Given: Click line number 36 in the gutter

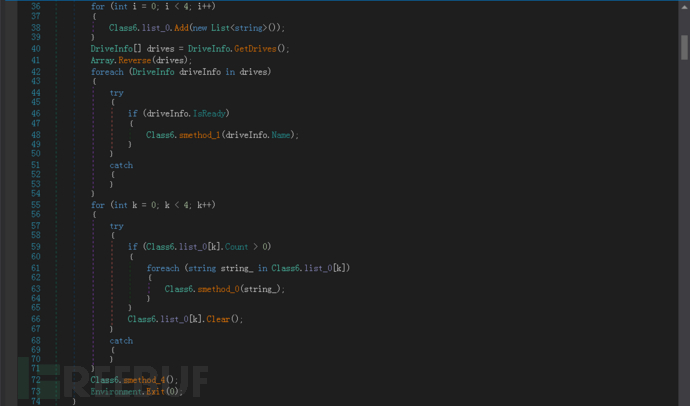Looking at the screenshot, I should 36,6.
